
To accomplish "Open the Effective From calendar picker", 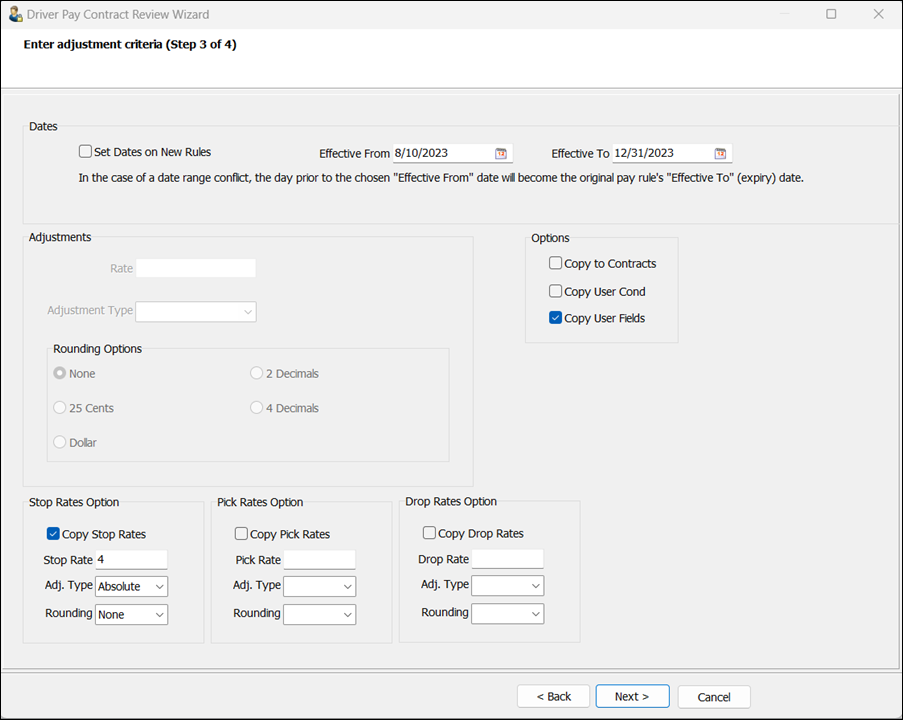I will 501,153.
